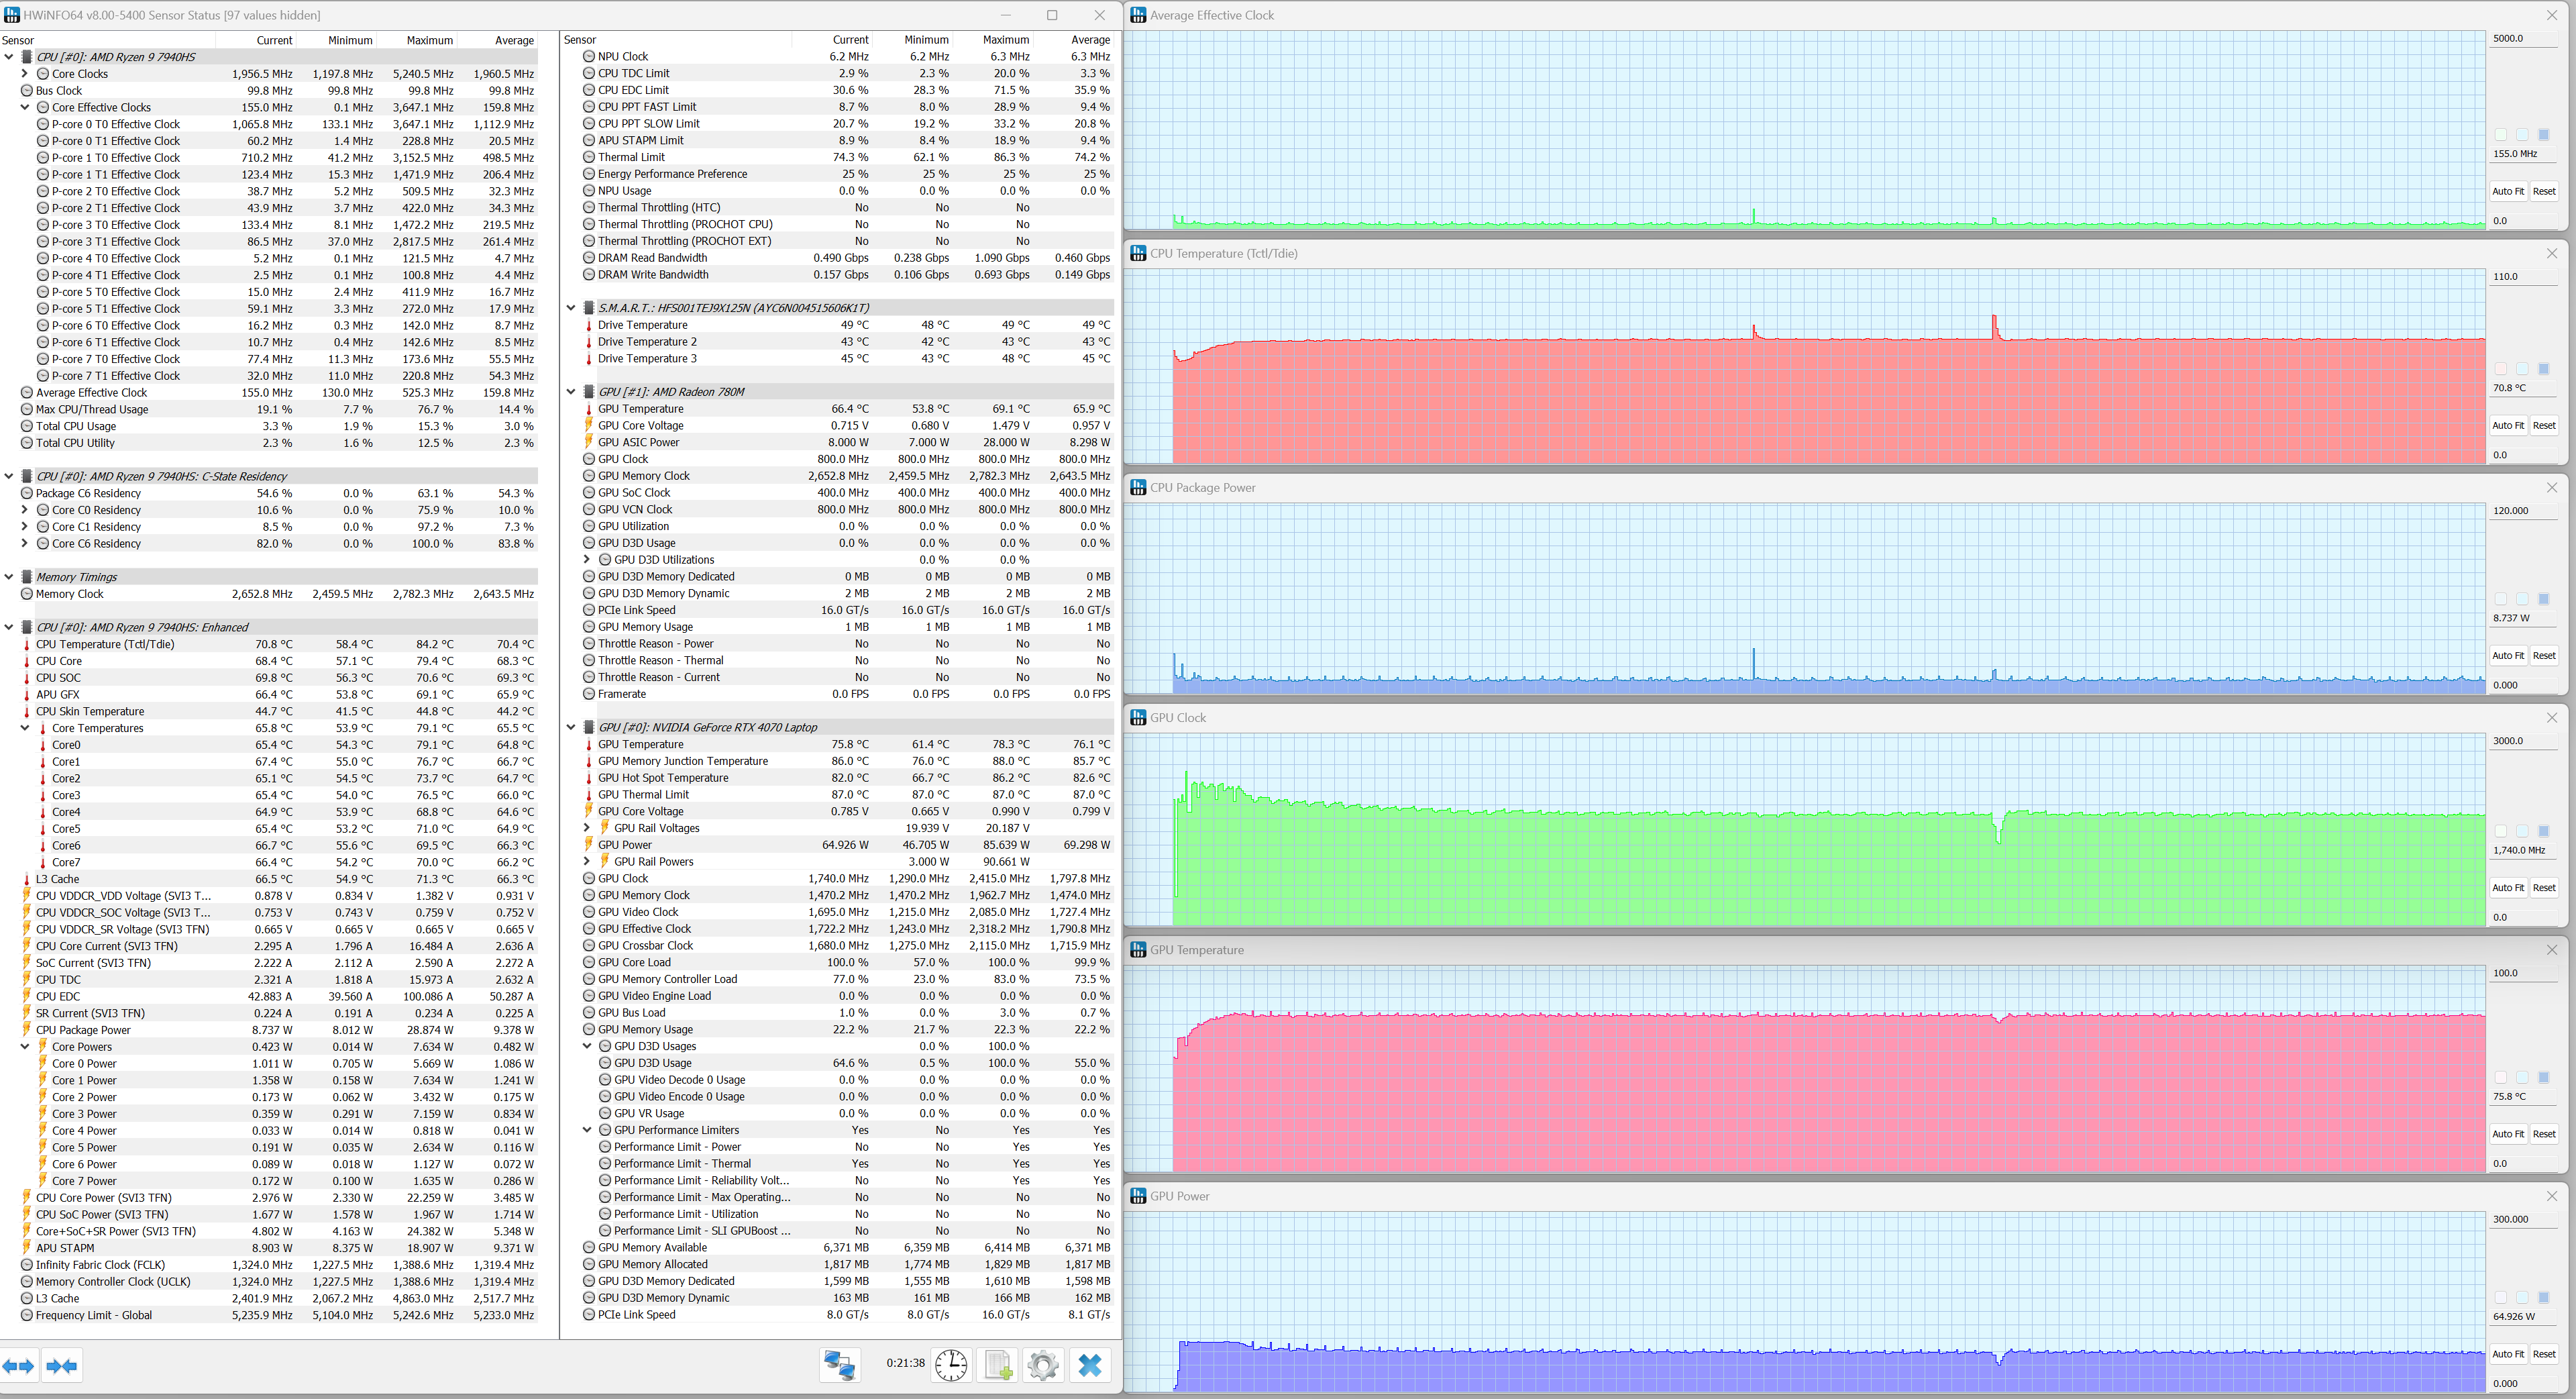Click the expand columns double-arrow icon
The height and width of the screenshot is (1399, 2576).
pos(18,1366)
